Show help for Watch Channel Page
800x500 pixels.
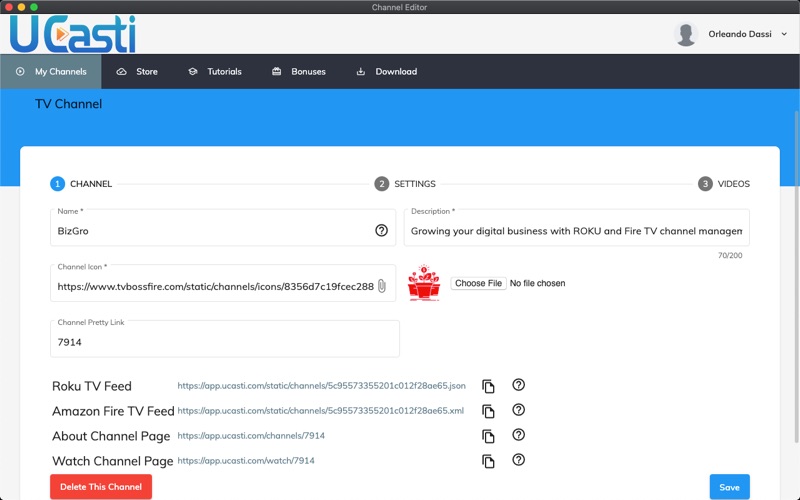click(518, 460)
